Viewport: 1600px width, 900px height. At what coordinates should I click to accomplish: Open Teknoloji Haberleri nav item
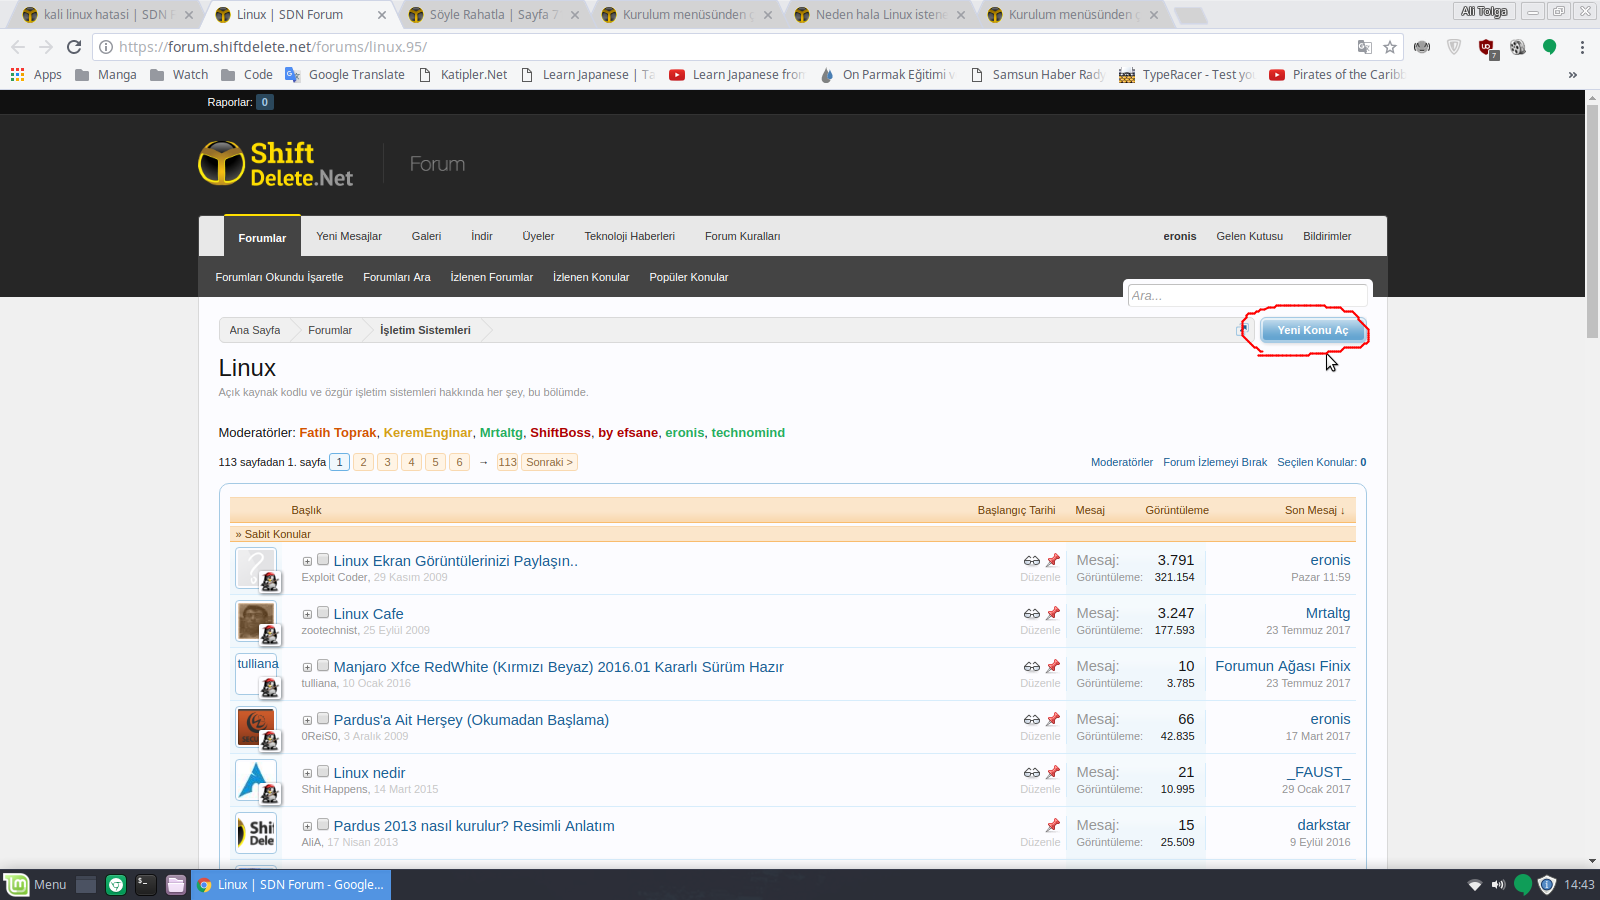(x=629, y=237)
